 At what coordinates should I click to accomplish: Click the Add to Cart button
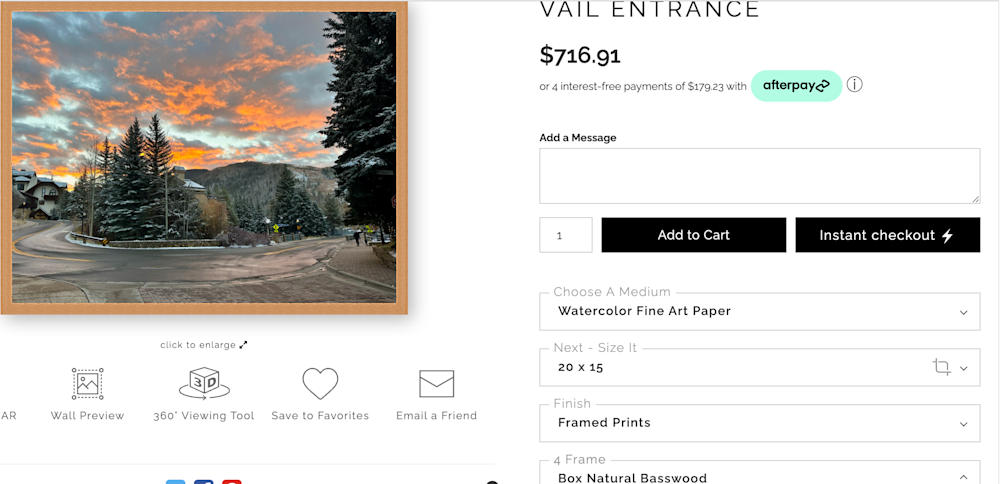coord(693,235)
